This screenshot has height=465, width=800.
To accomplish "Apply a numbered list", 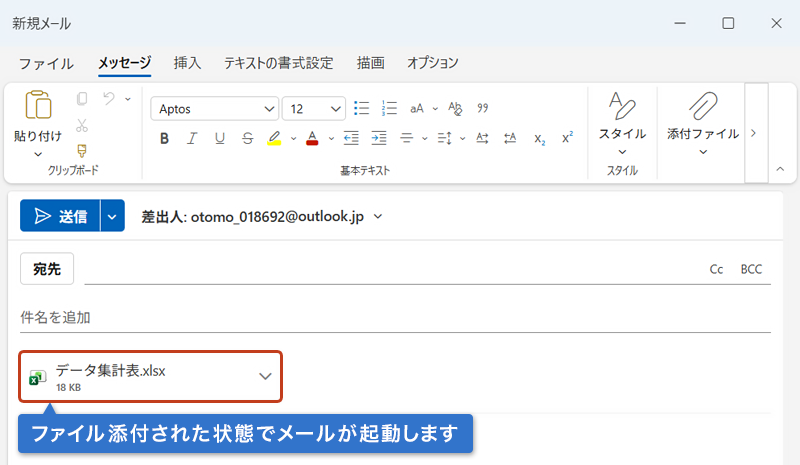I will [x=389, y=108].
